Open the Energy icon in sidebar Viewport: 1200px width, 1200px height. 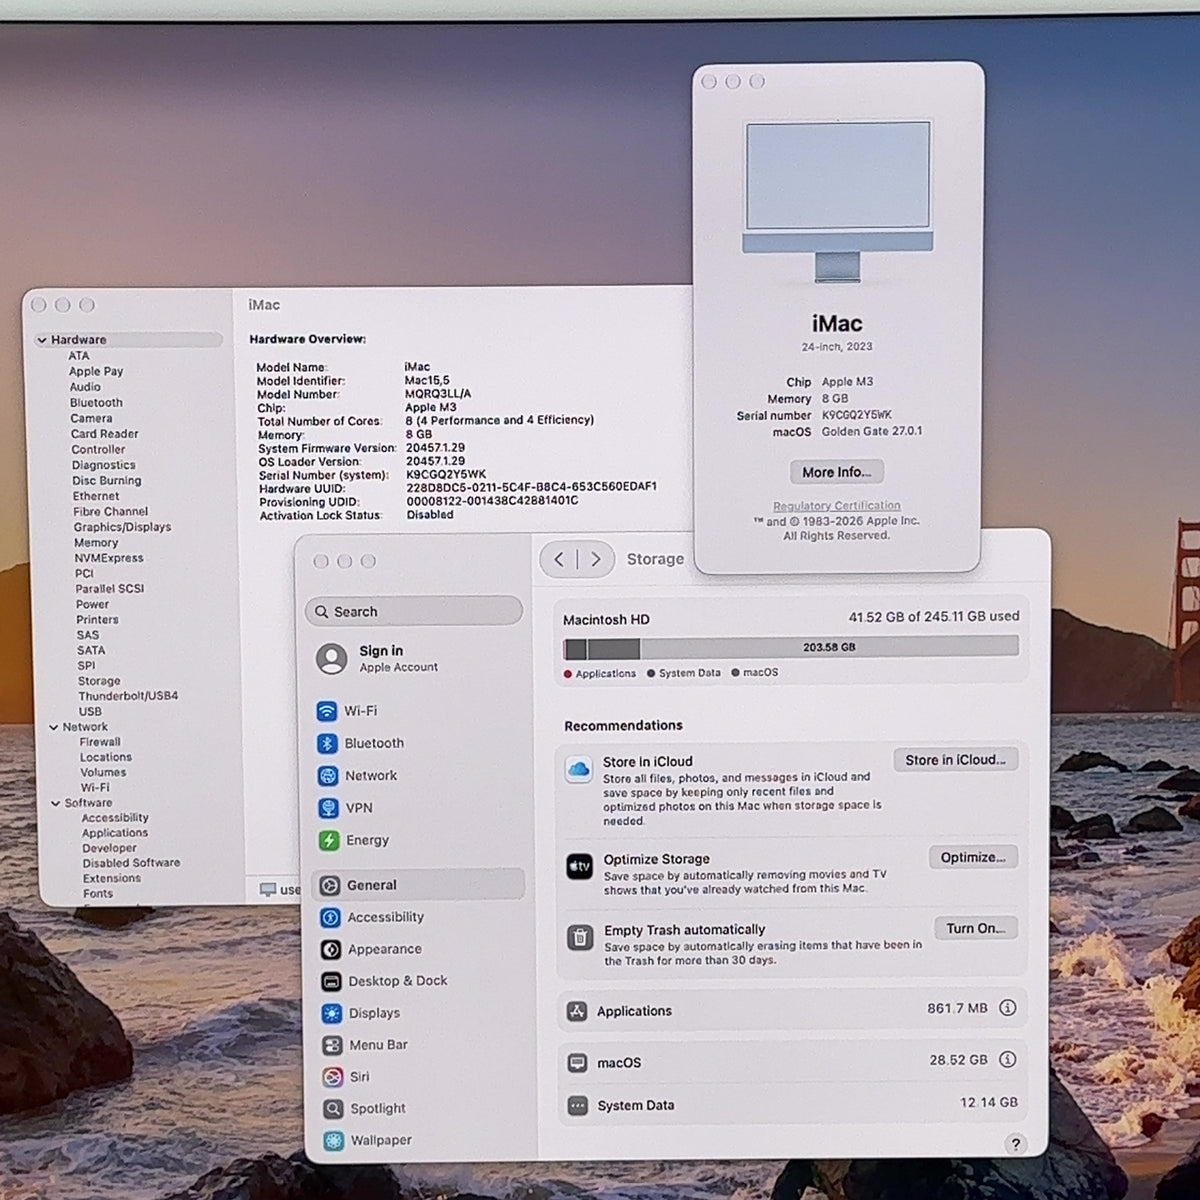click(329, 840)
